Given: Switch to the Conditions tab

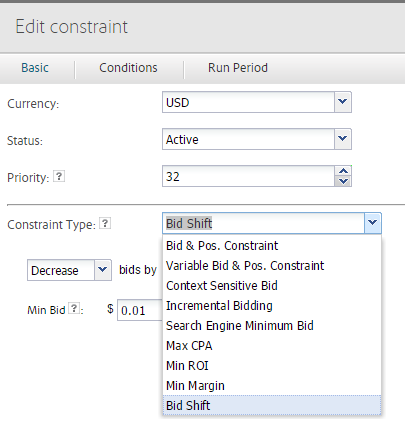Looking at the screenshot, I should tap(128, 68).
